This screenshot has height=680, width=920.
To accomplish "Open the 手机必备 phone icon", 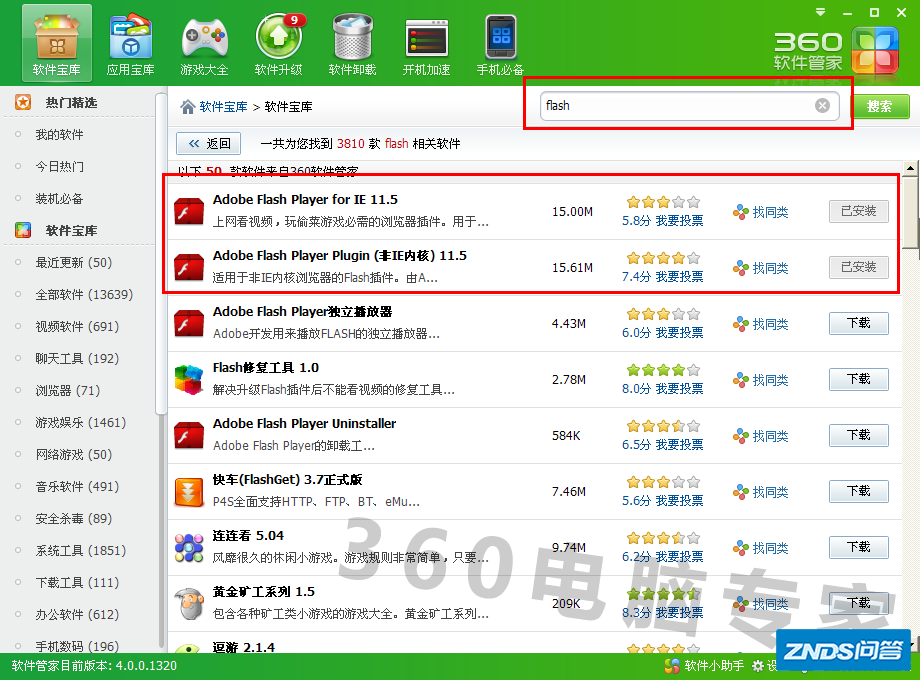I will point(500,45).
